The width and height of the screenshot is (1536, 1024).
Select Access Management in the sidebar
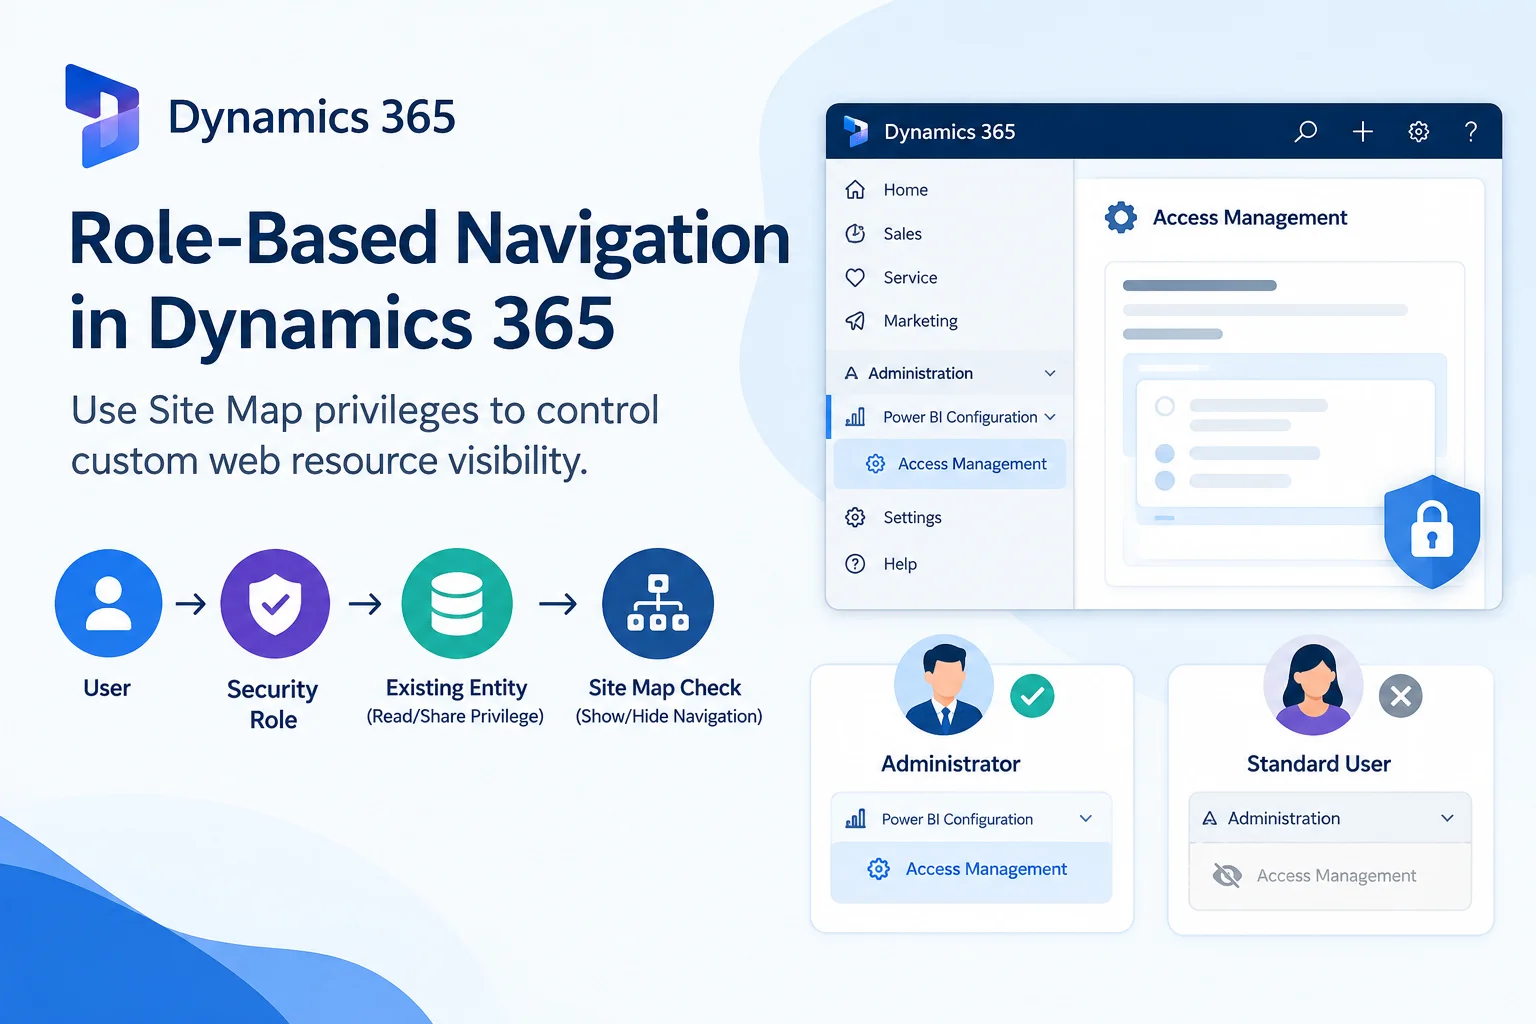(x=950, y=464)
